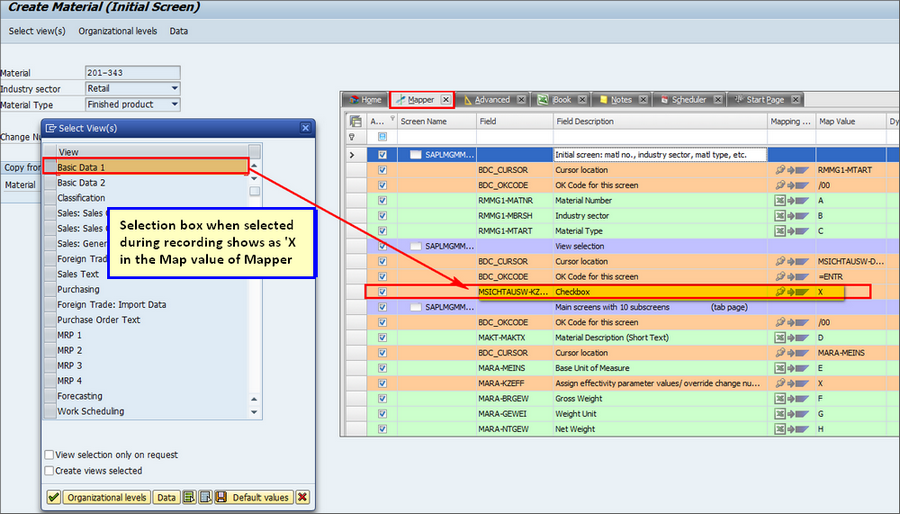The image size is (900, 514).
Task: Click the Organizational levels button in dialog
Action: [107, 497]
